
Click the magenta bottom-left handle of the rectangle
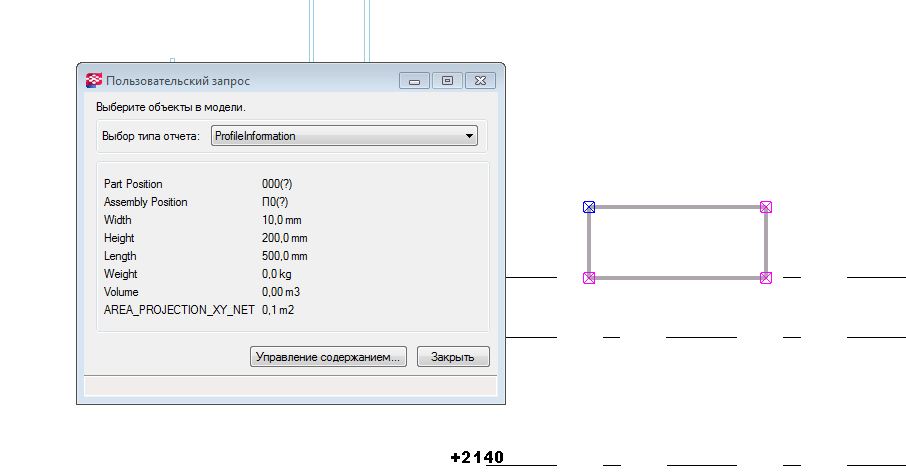(589, 277)
